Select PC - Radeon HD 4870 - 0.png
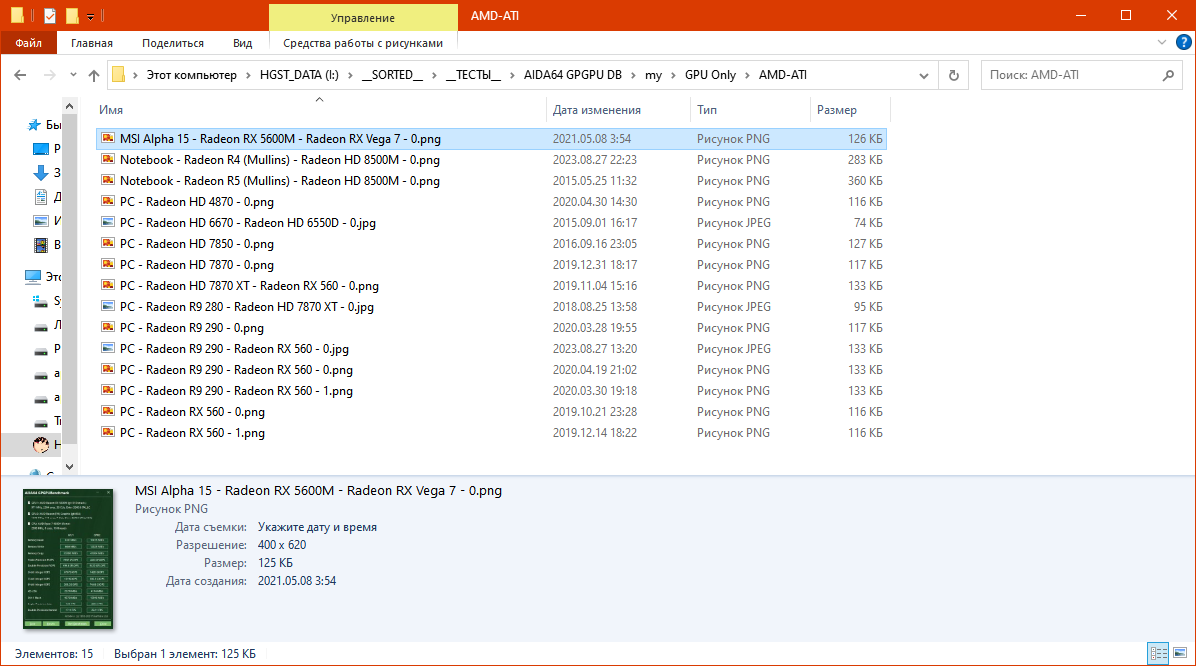Viewport: 1196px width, 666px height. [x=491, y=201]
